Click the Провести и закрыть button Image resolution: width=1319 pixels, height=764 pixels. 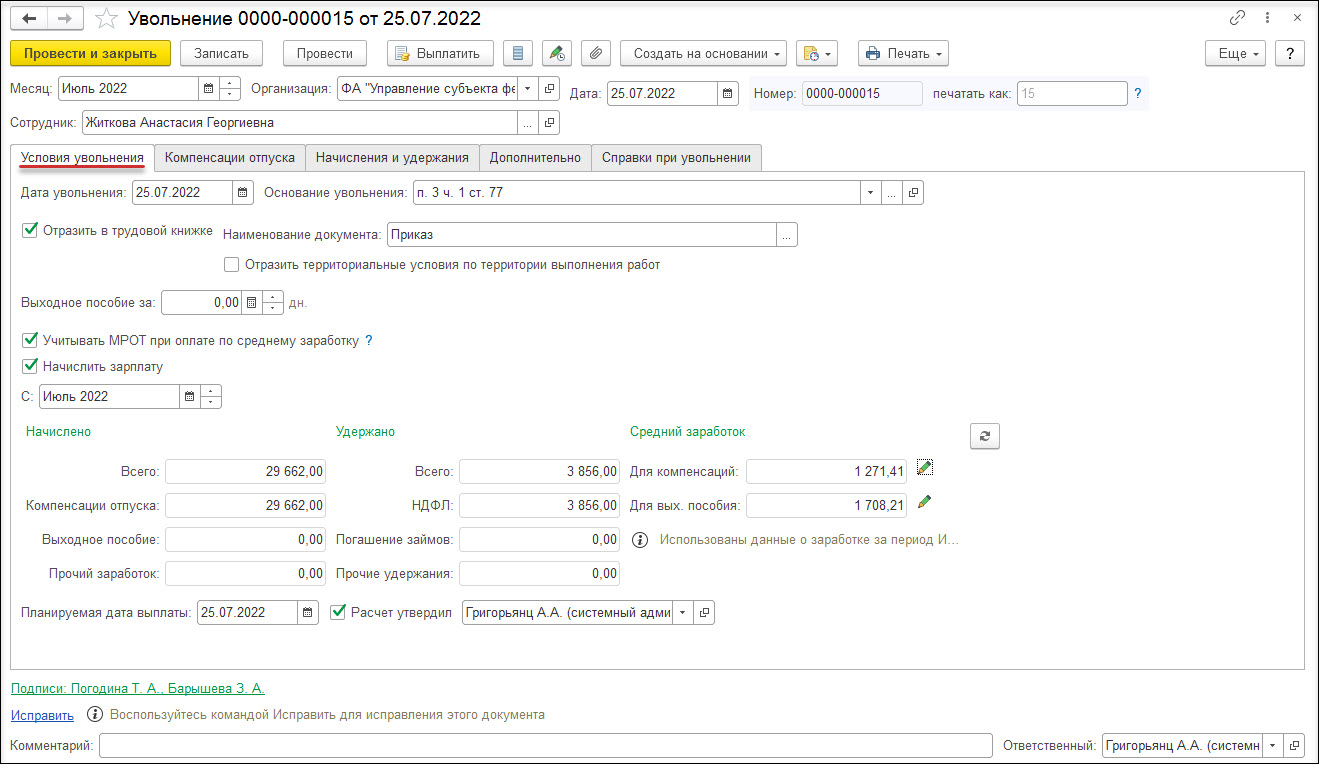point(90,53)
